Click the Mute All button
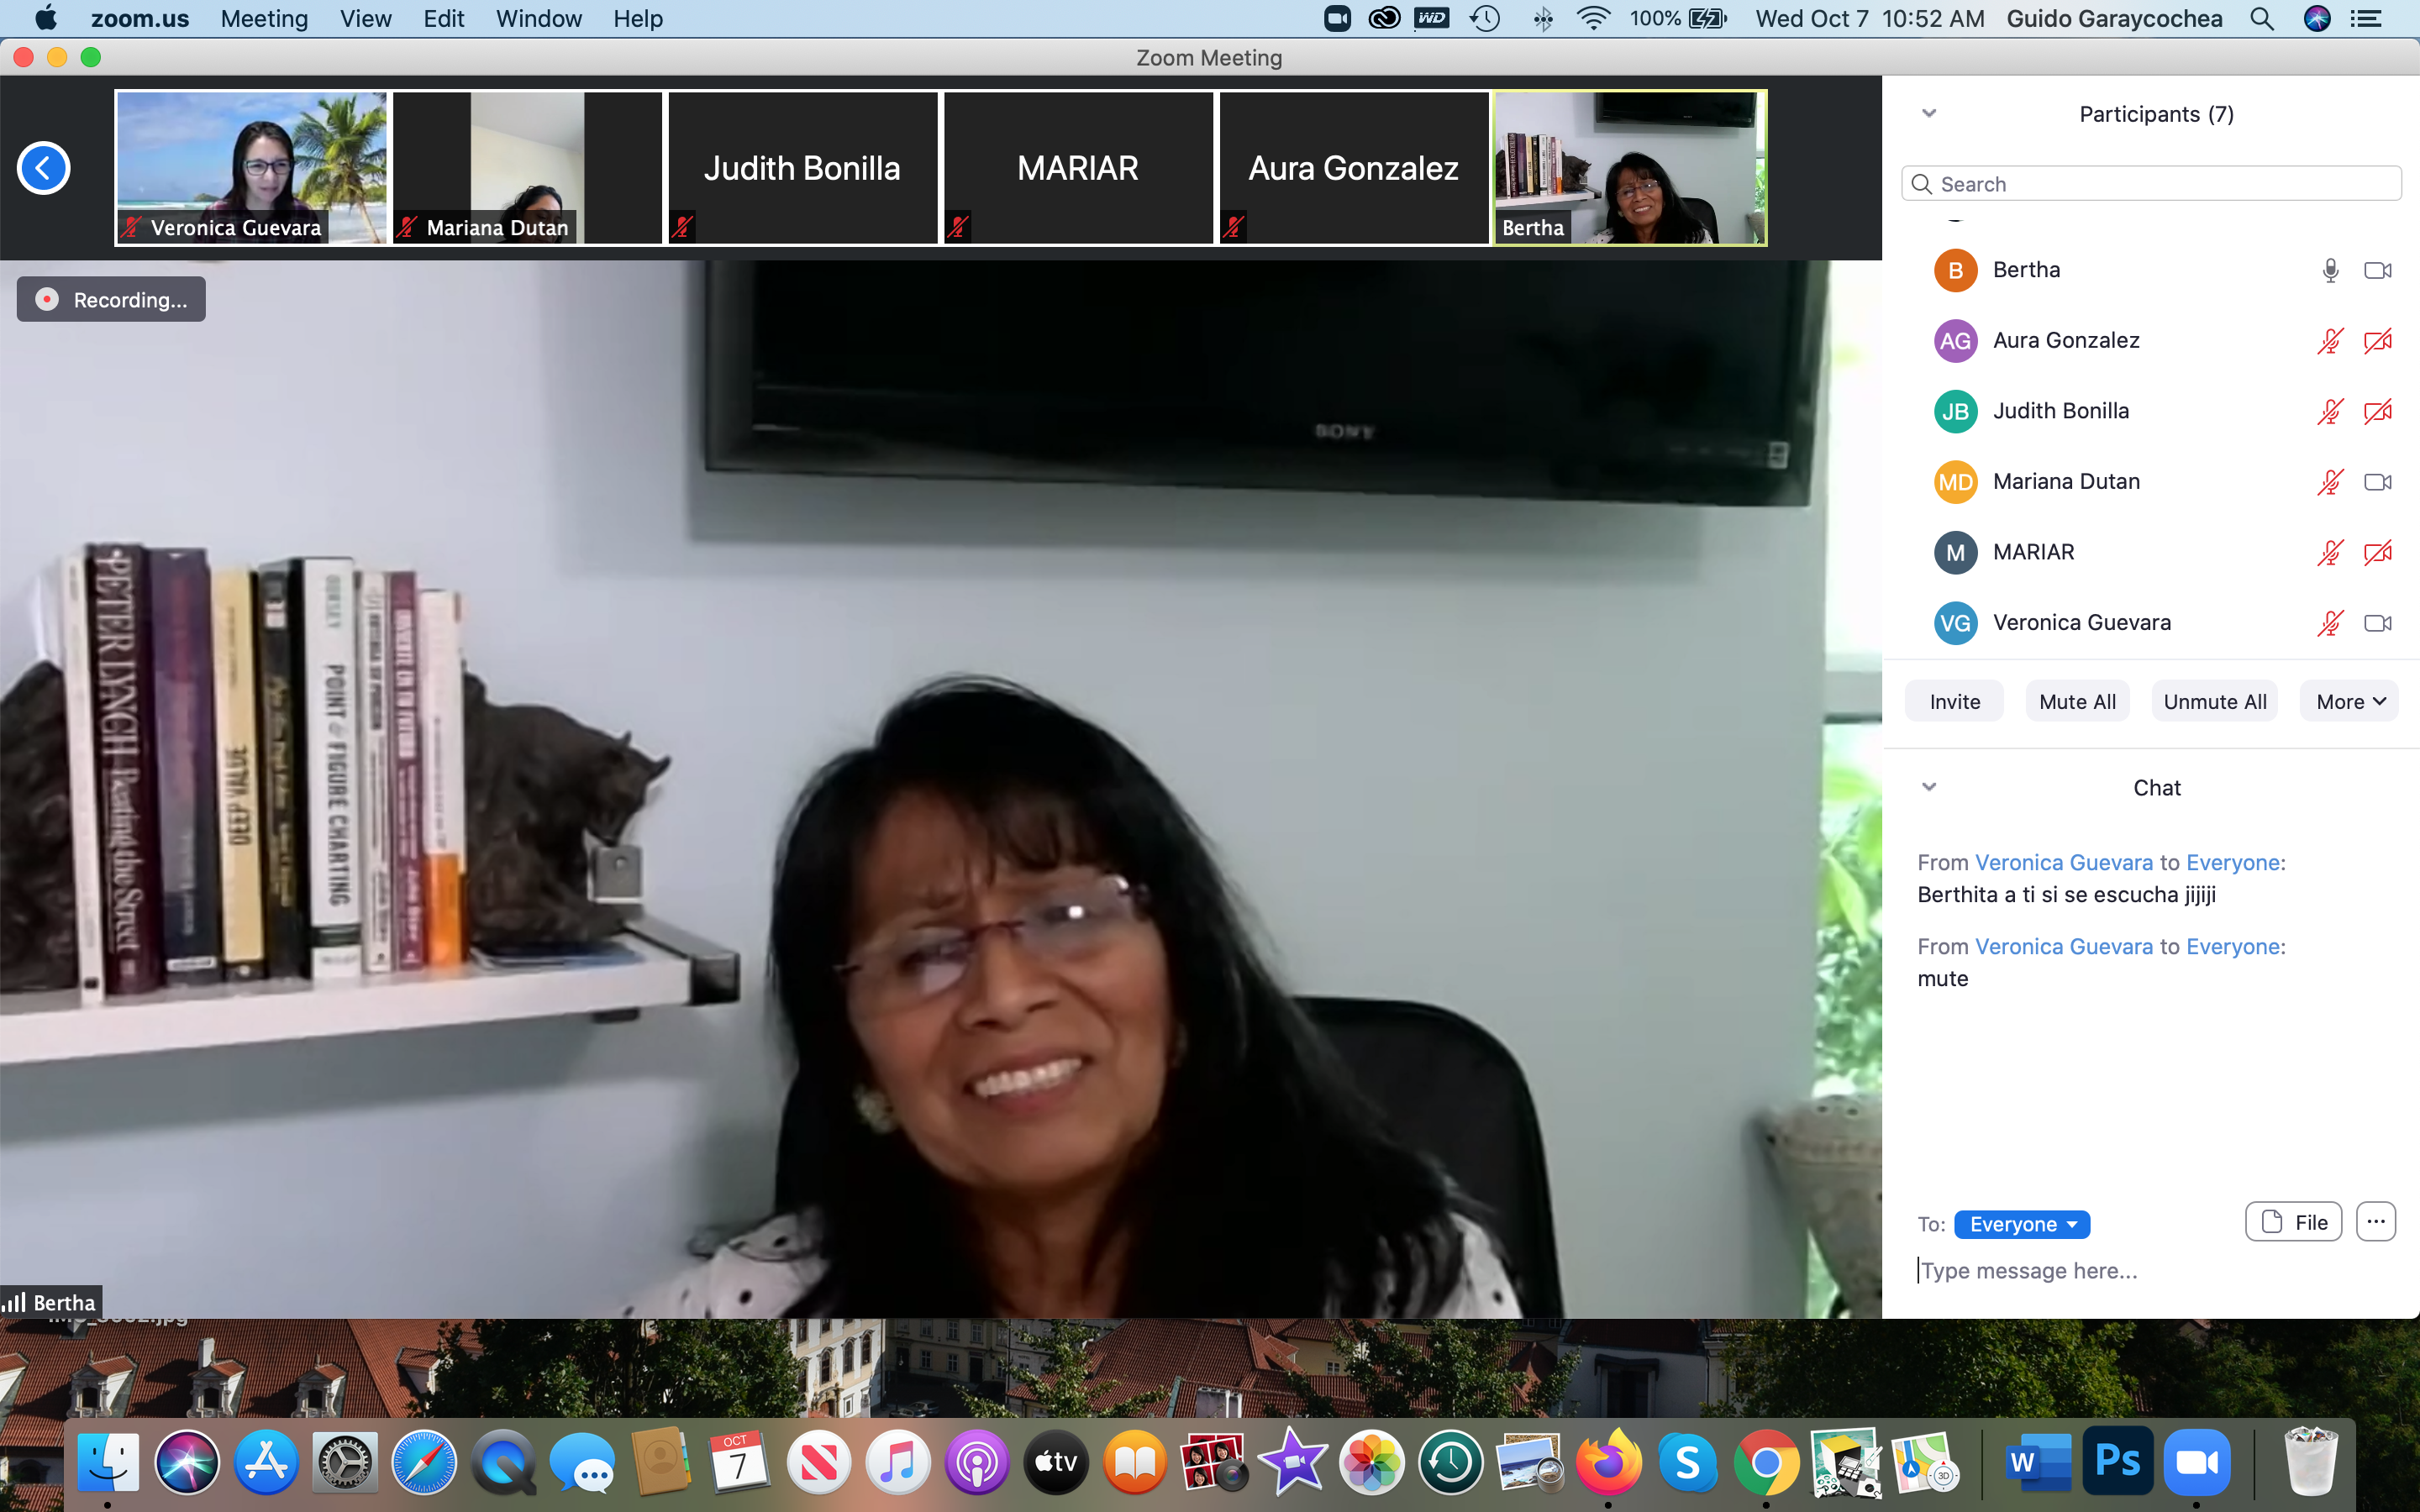This screenshot has height=1512, width=2420. tap(2077, 701)
